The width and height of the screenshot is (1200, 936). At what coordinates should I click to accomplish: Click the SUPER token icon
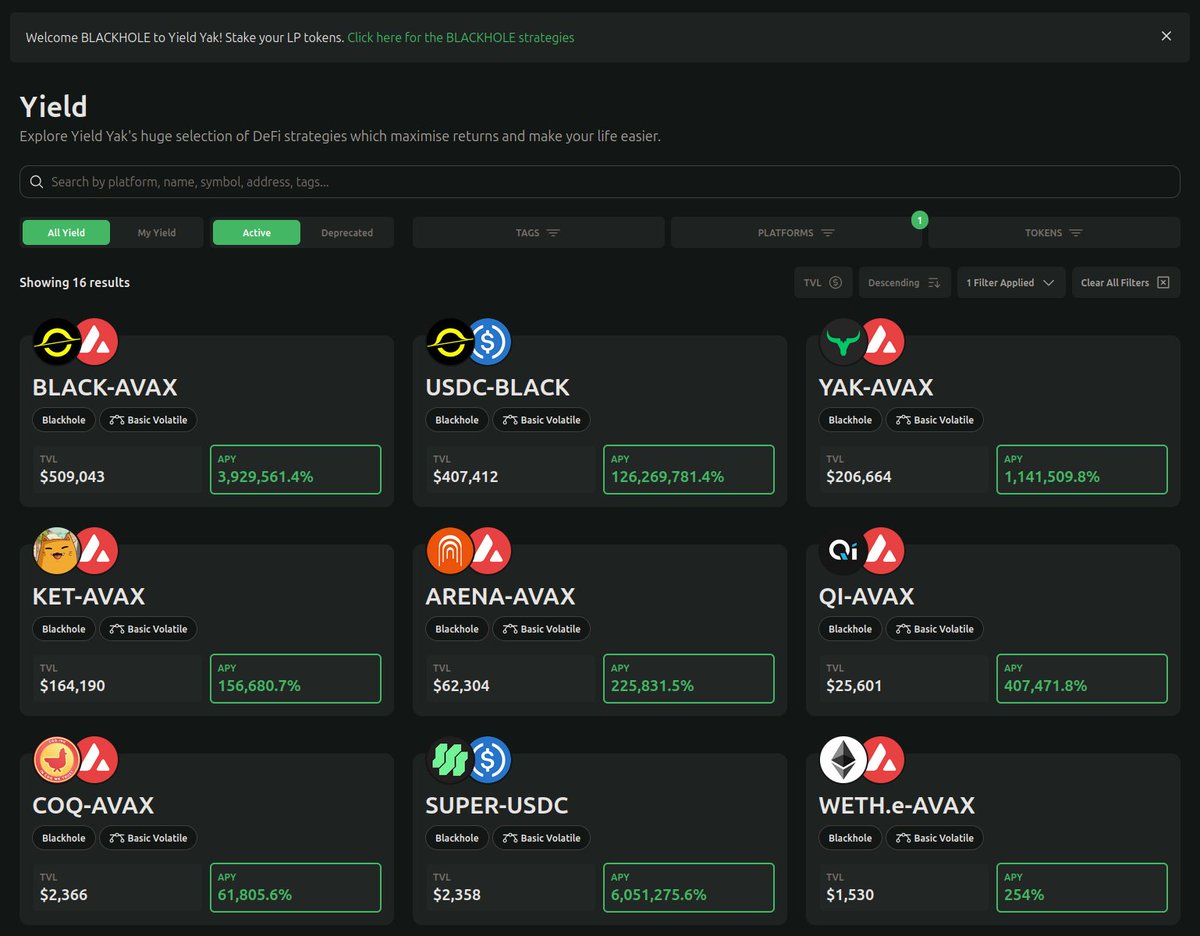pos(449,760)
